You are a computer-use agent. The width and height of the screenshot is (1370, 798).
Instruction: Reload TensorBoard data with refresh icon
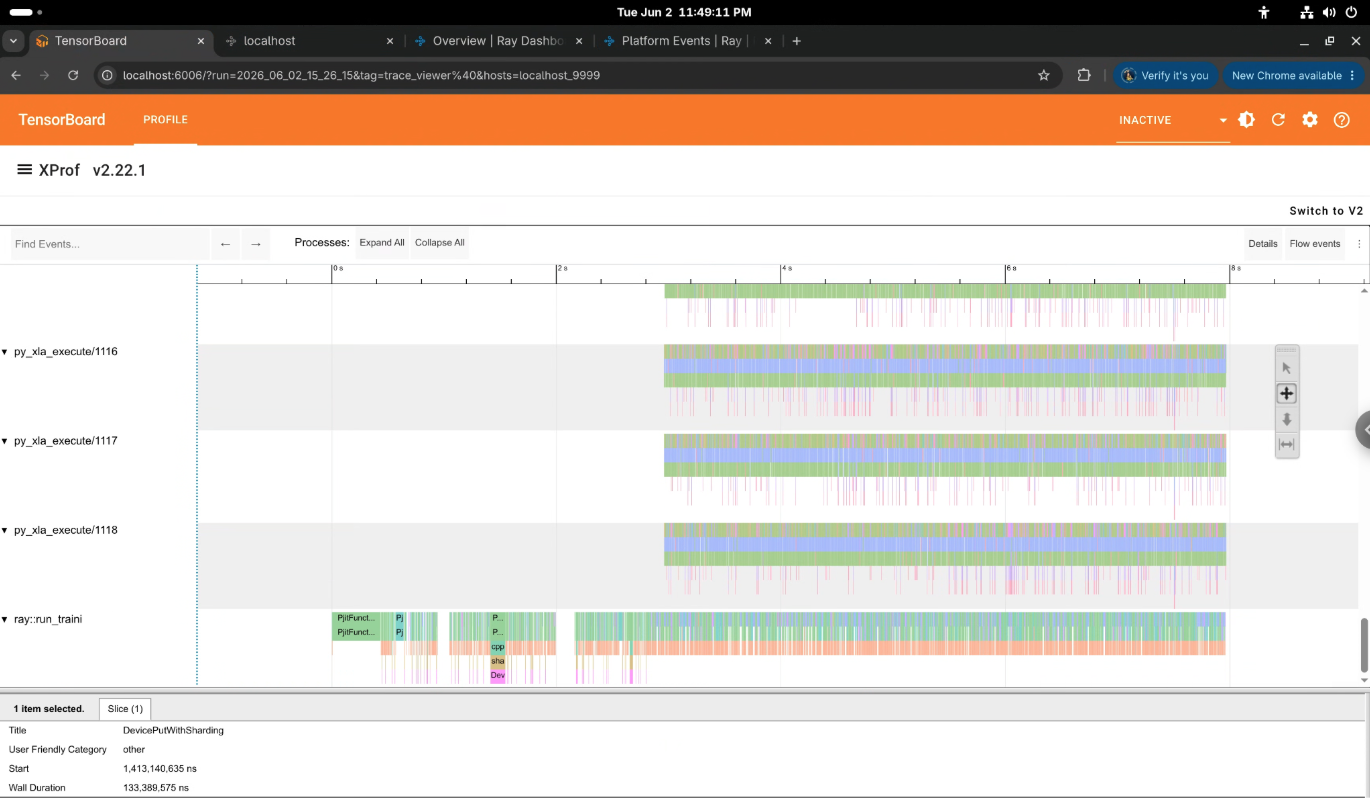click(1278, 120)
